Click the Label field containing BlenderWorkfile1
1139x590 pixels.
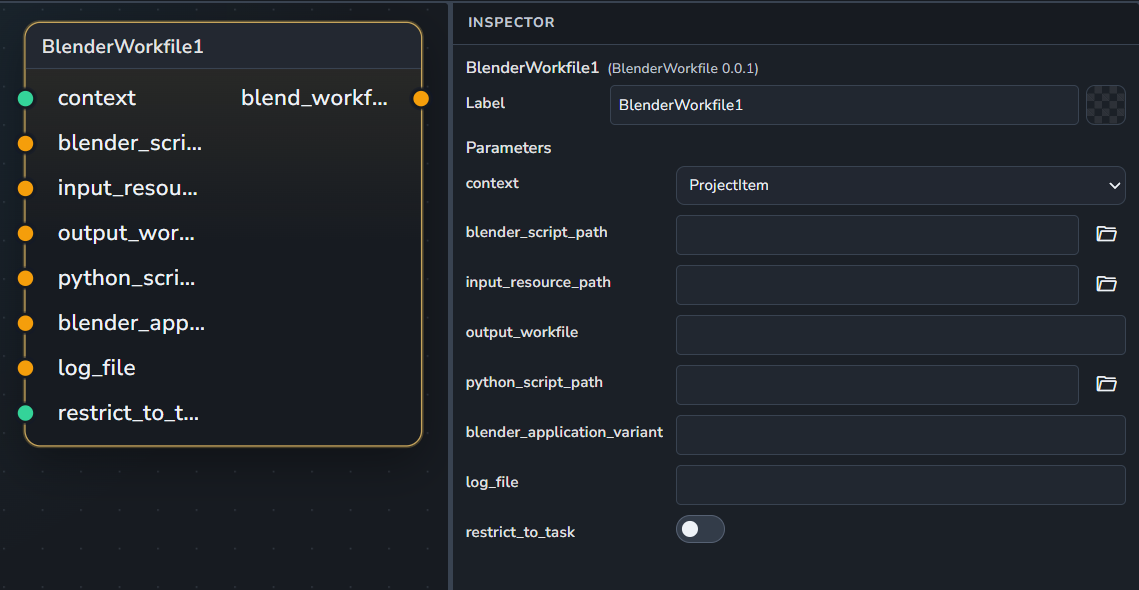(x=844, y=105)
